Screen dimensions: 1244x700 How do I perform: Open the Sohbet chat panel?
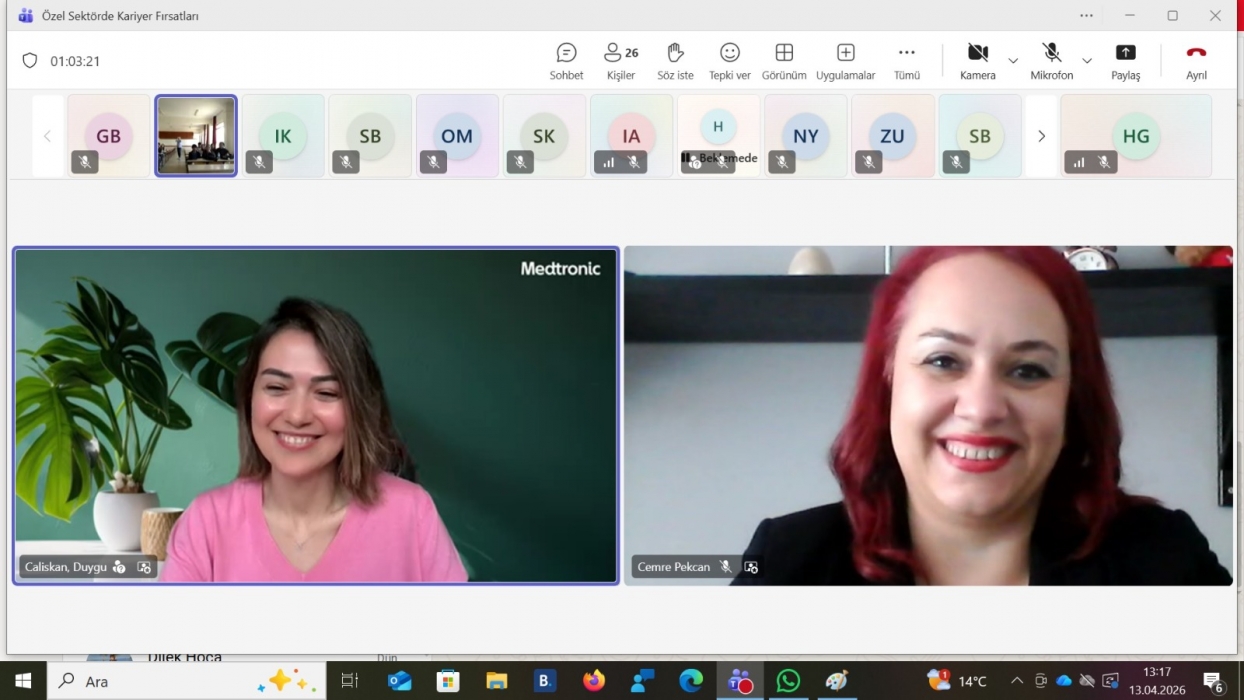(x=566, y=60)
